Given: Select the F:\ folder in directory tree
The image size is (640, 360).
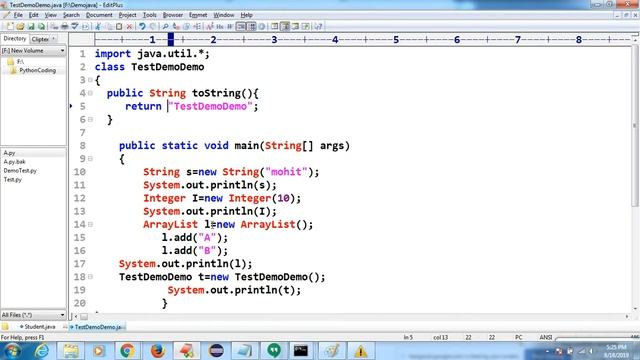Looking at the screenshot, I should (x=20, y=62).
